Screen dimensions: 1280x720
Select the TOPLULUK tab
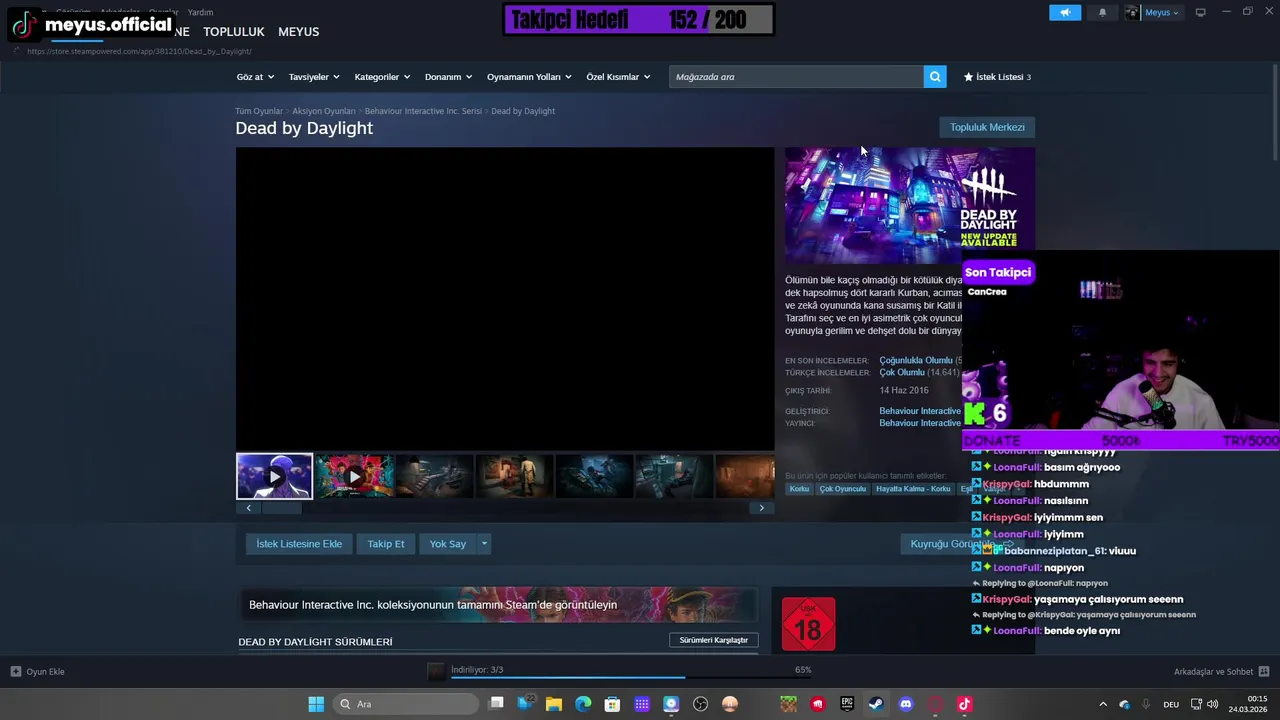[234, 32]
